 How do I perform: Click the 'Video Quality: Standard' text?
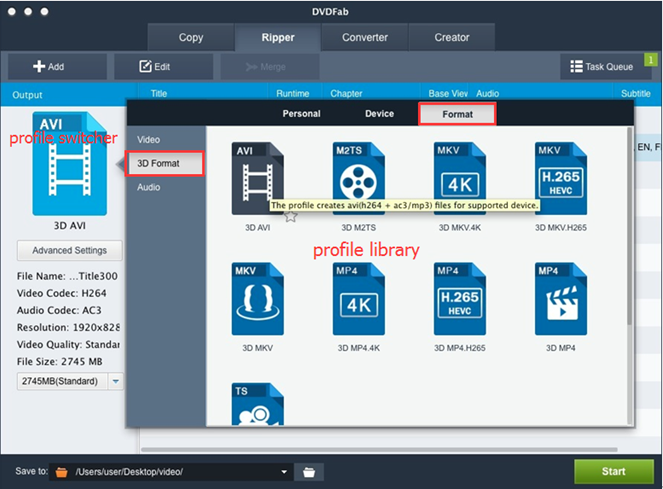(x=68, y=344)
